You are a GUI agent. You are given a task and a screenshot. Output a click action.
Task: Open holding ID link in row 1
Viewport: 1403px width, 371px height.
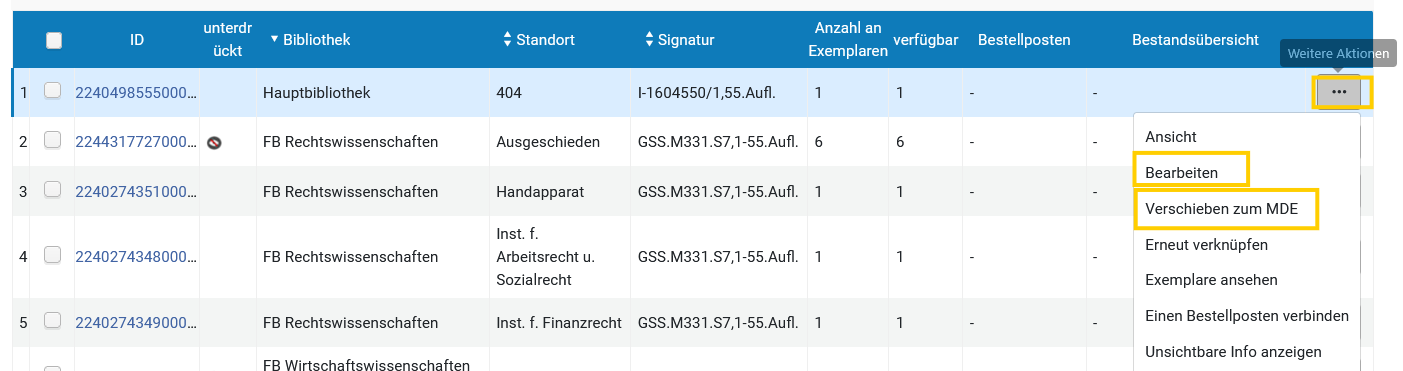click(x=136, y=92)
